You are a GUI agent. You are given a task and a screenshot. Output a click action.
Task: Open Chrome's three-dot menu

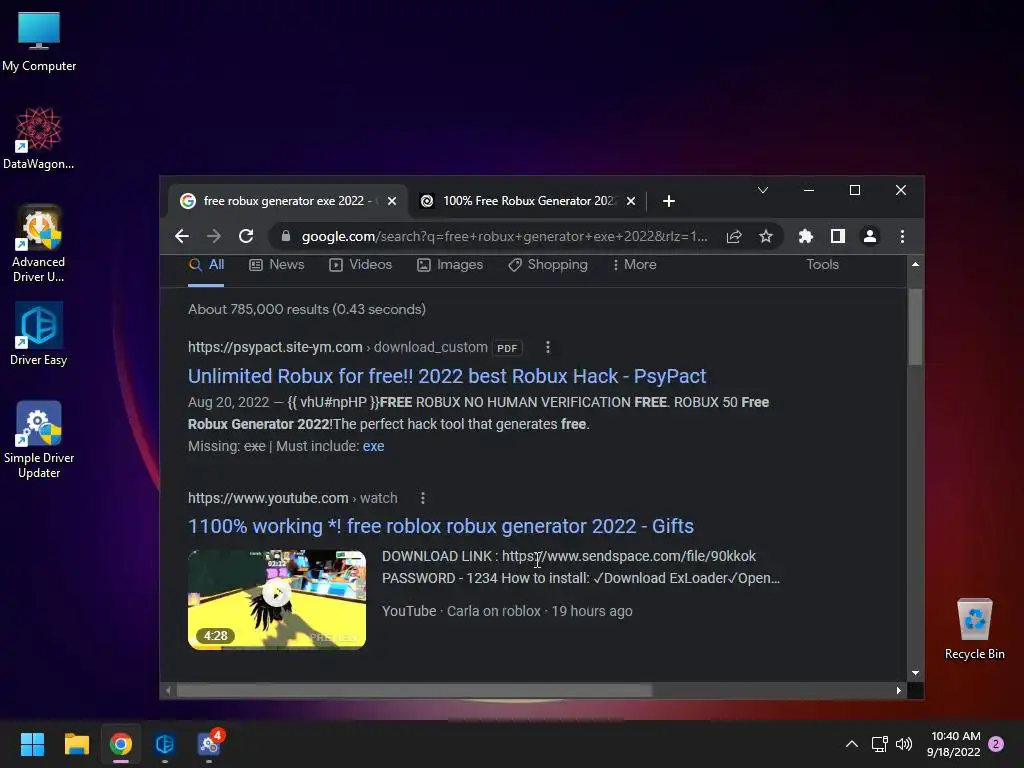click(902, 236)
